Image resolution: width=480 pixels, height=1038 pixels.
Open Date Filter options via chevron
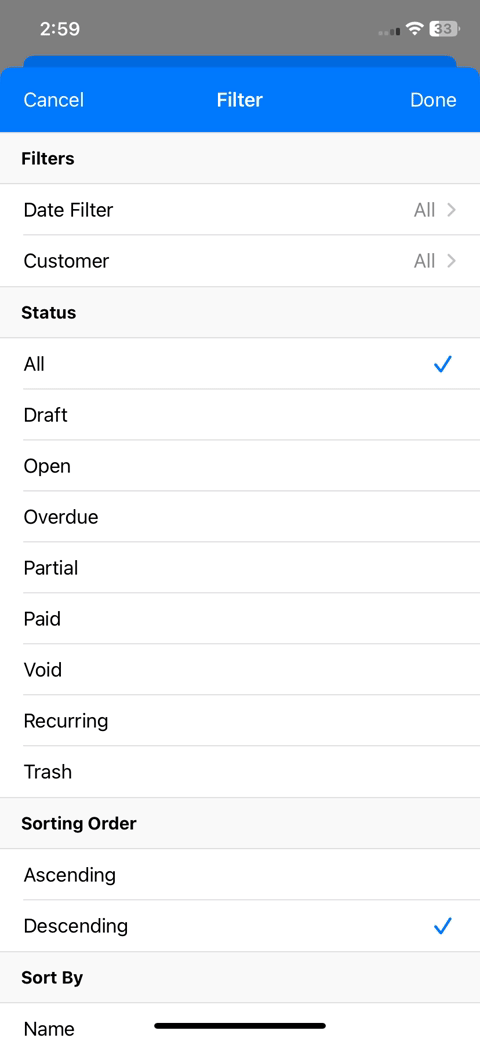pyautogui.click(x=452, y=210)
